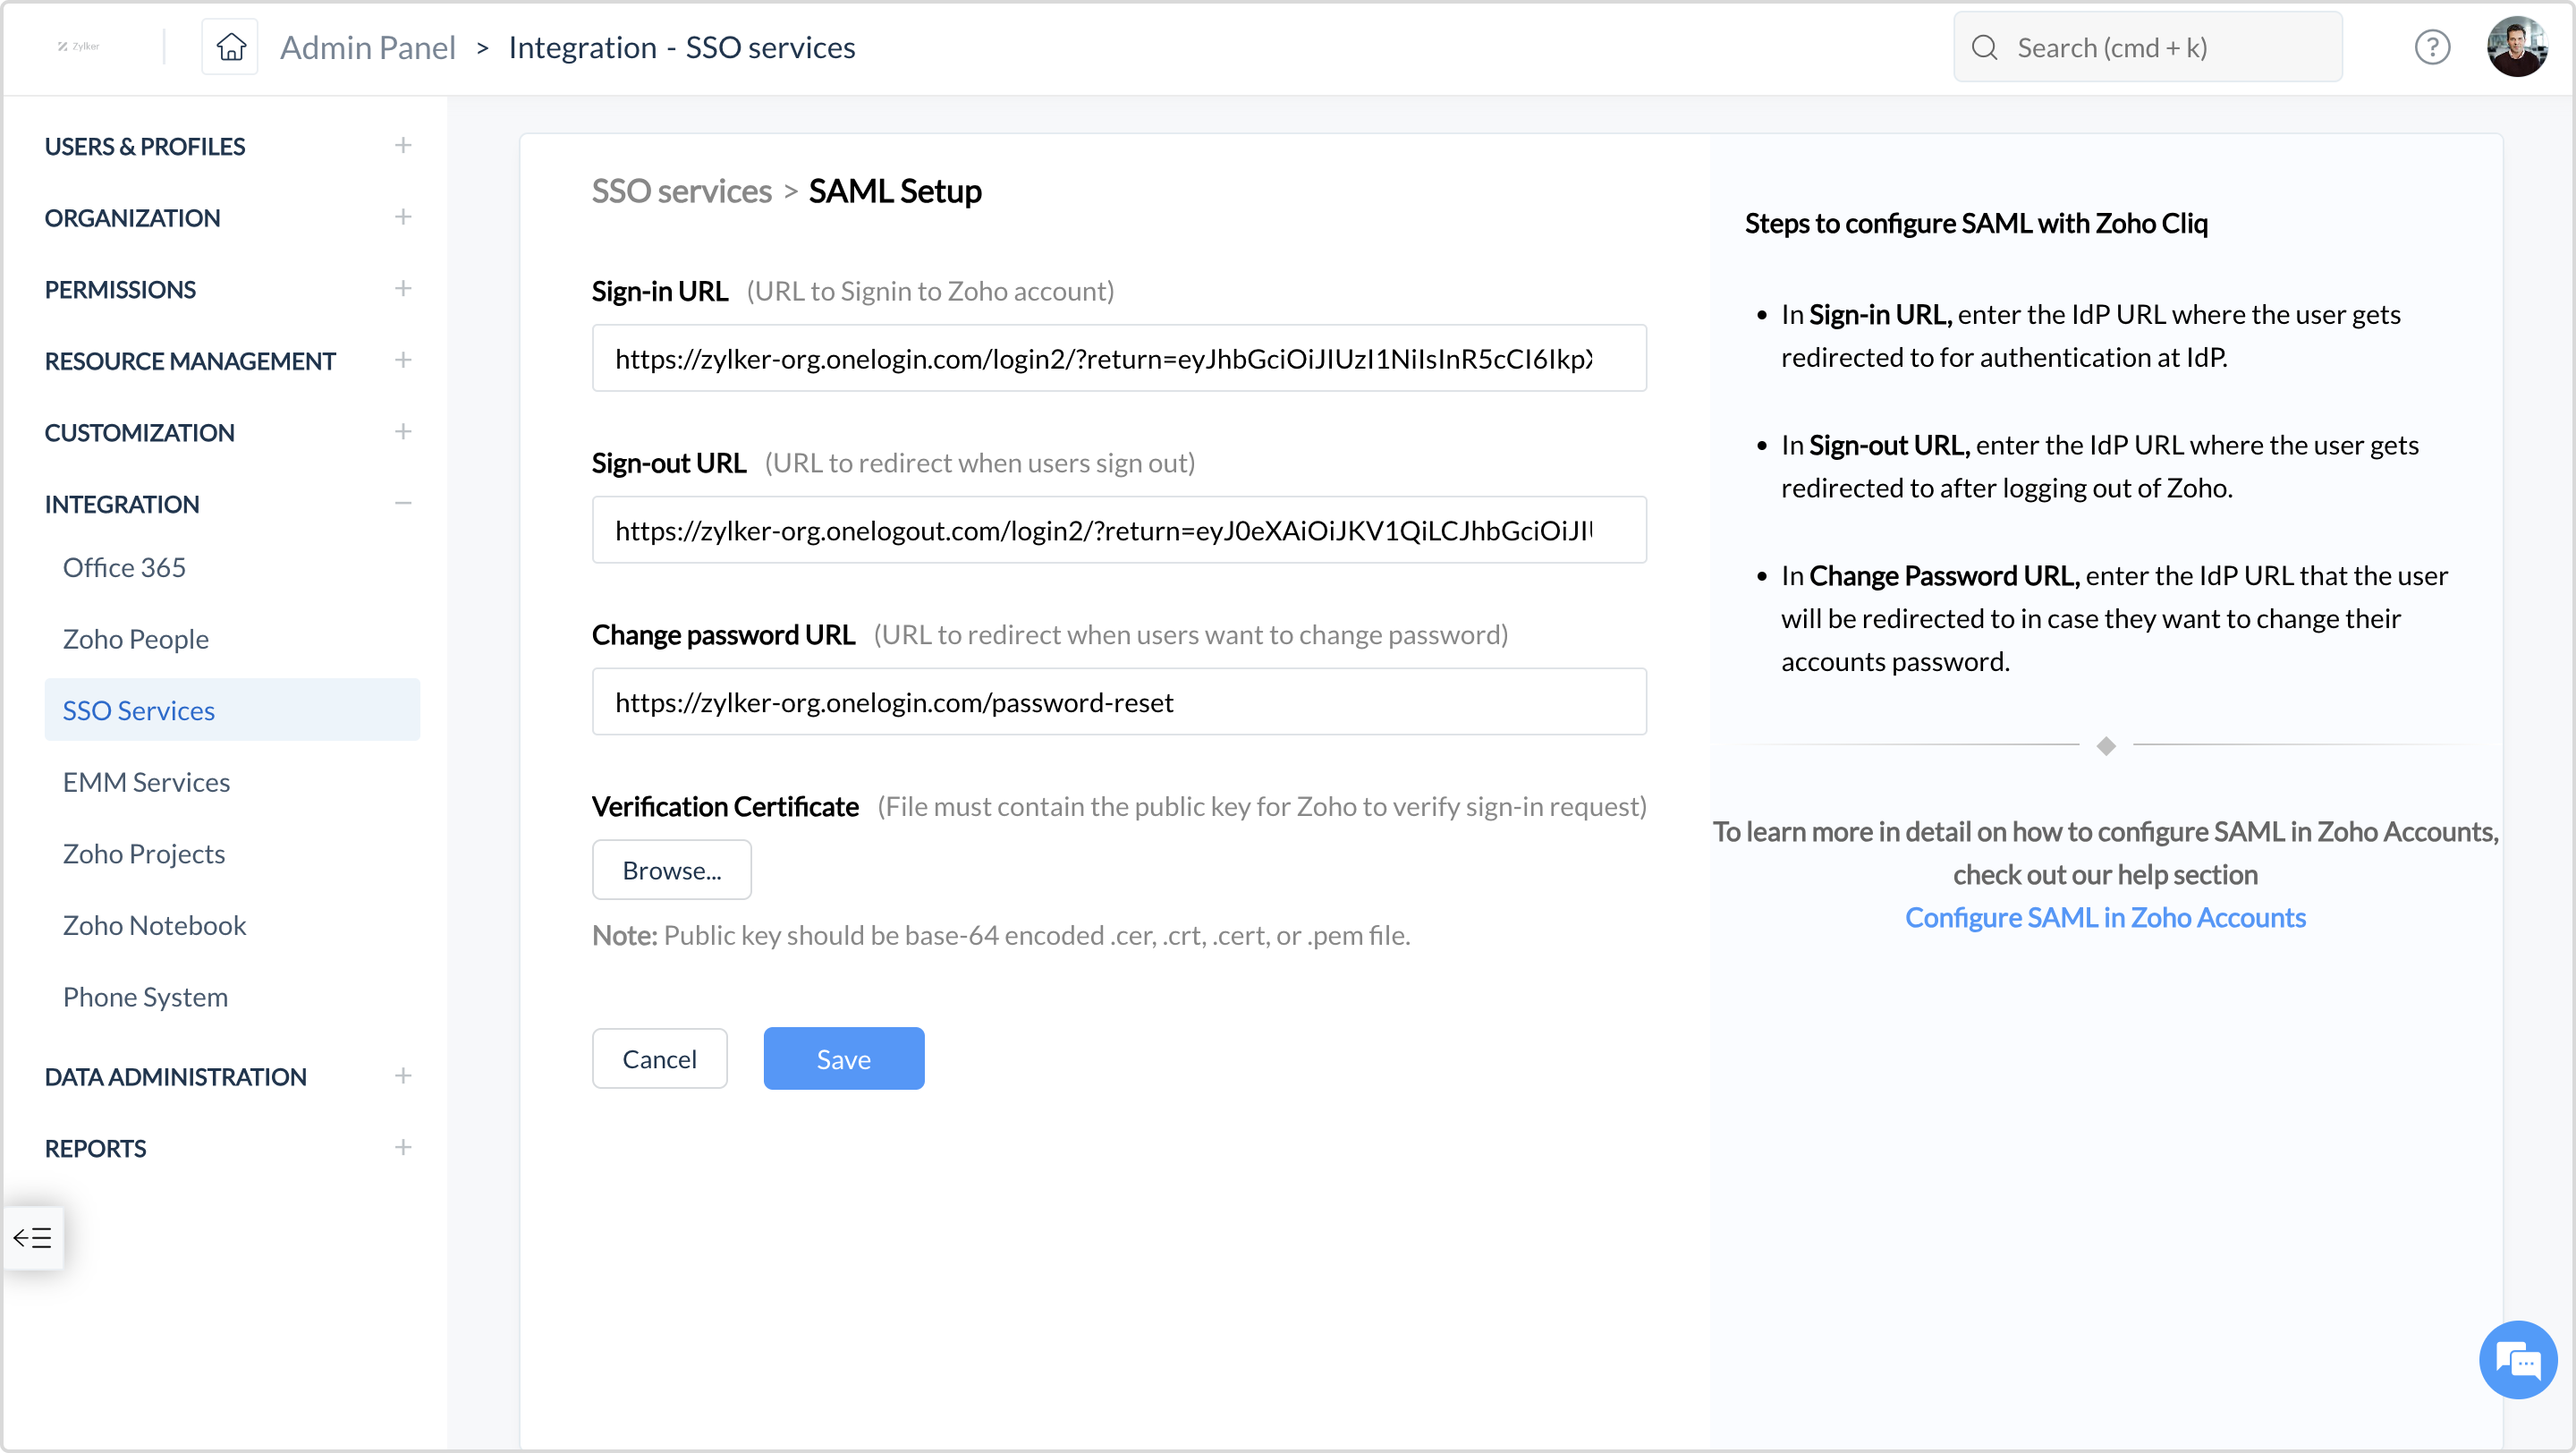Screen dimensions: 2576x1453
Task: Save the SAML setup
Action: point(844,1059)
